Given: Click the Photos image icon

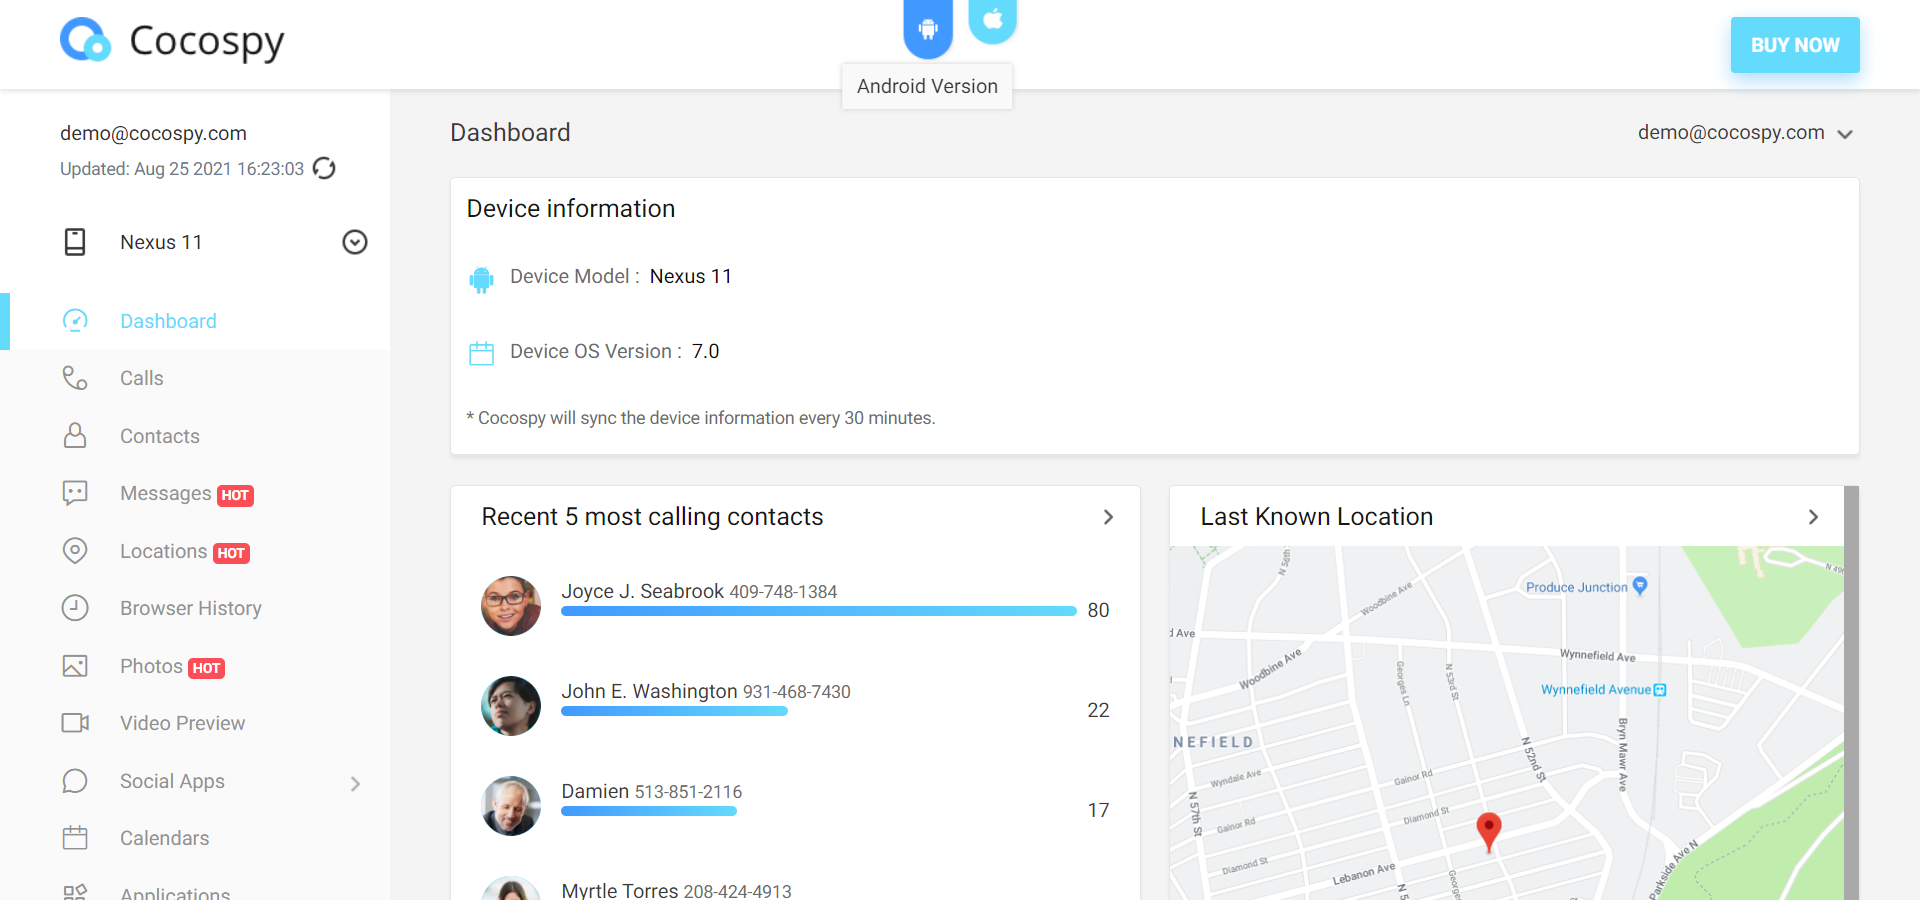Looking at the screenshot, I should (x=75, y=666).
